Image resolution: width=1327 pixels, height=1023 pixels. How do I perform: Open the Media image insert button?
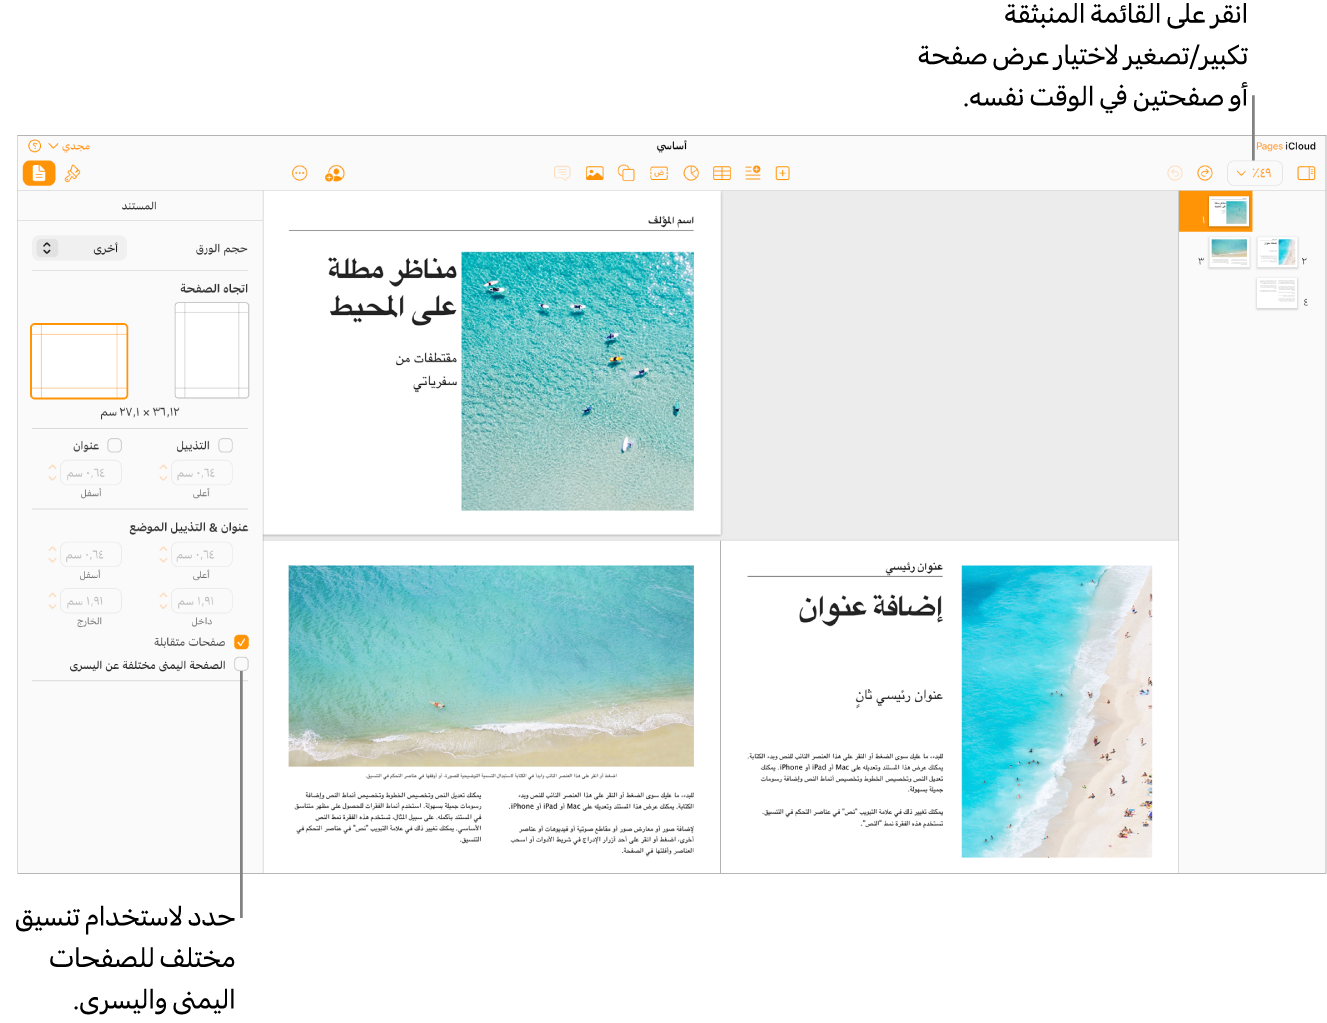click(x=594, y=173)
